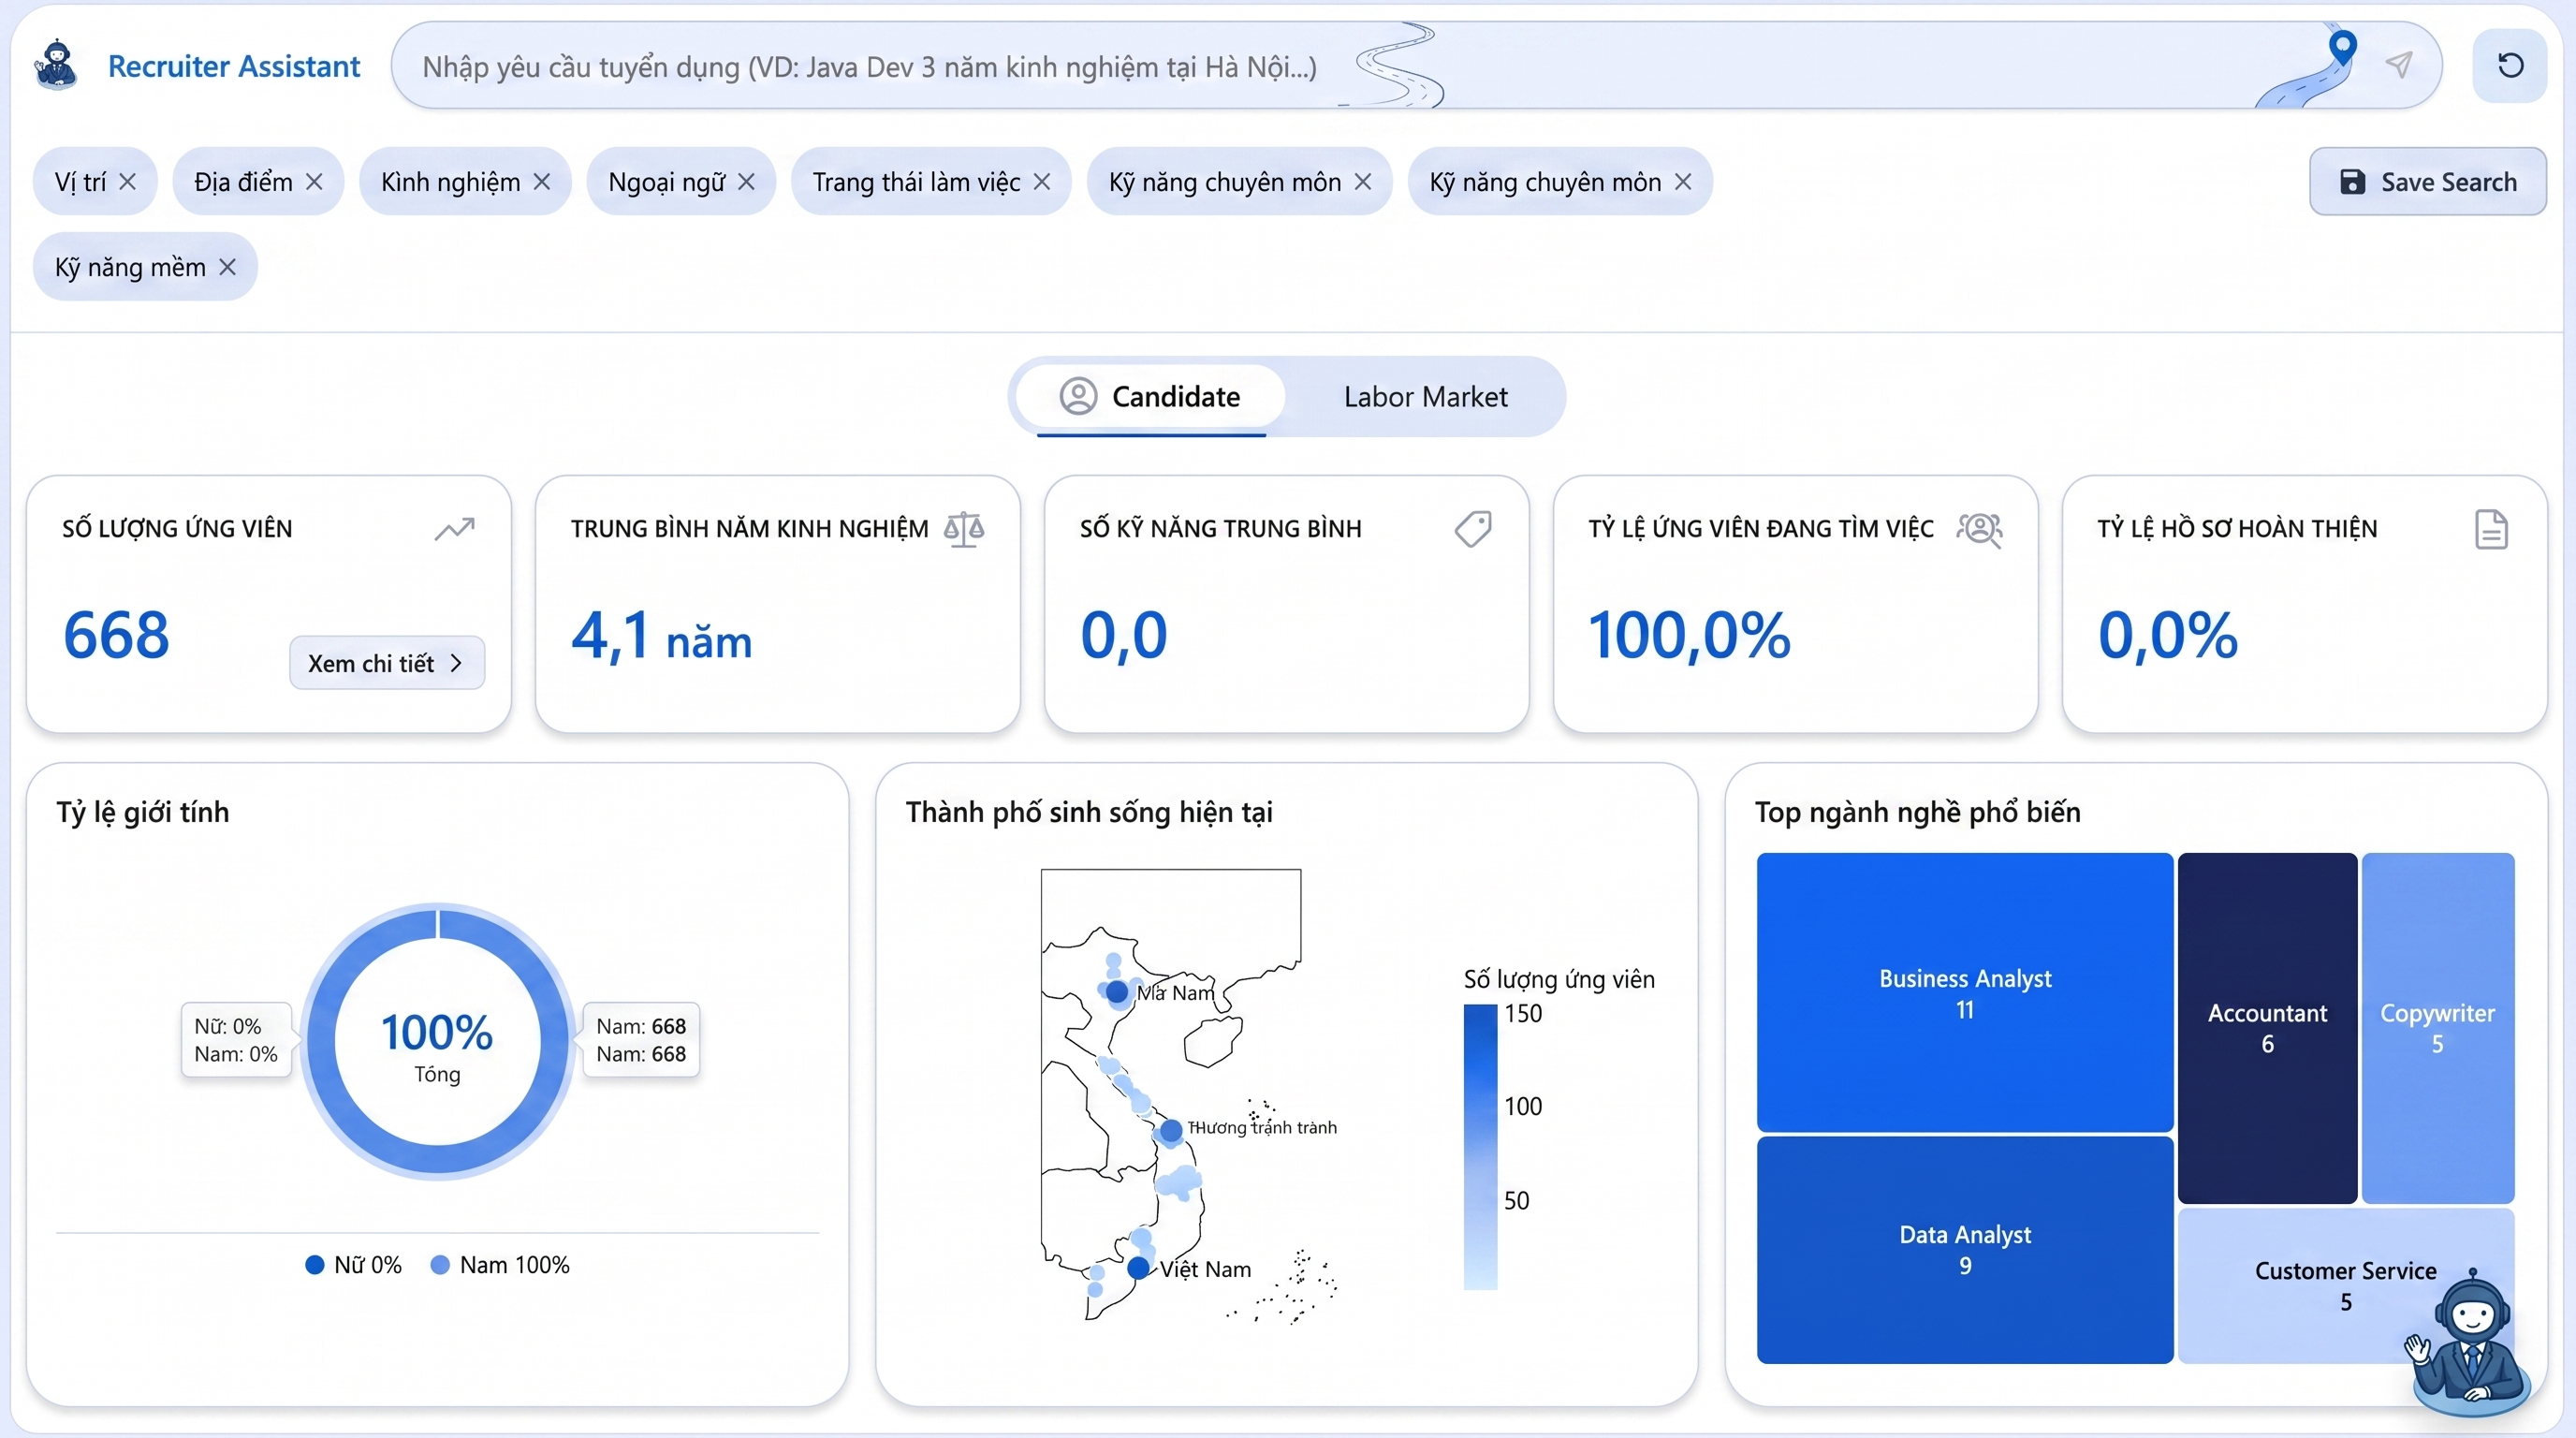This screenshot has height=1438, width=2576.
Task: Click the Địa điểm filter chip label
Action: coord(243,182)
